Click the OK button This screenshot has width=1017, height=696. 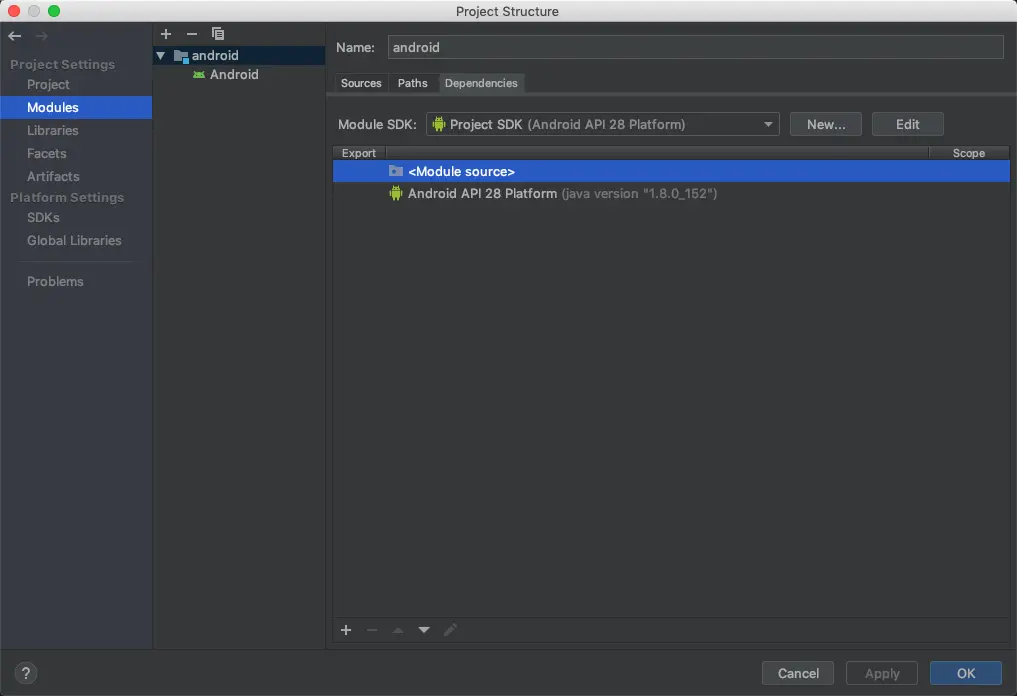[966, 673]
